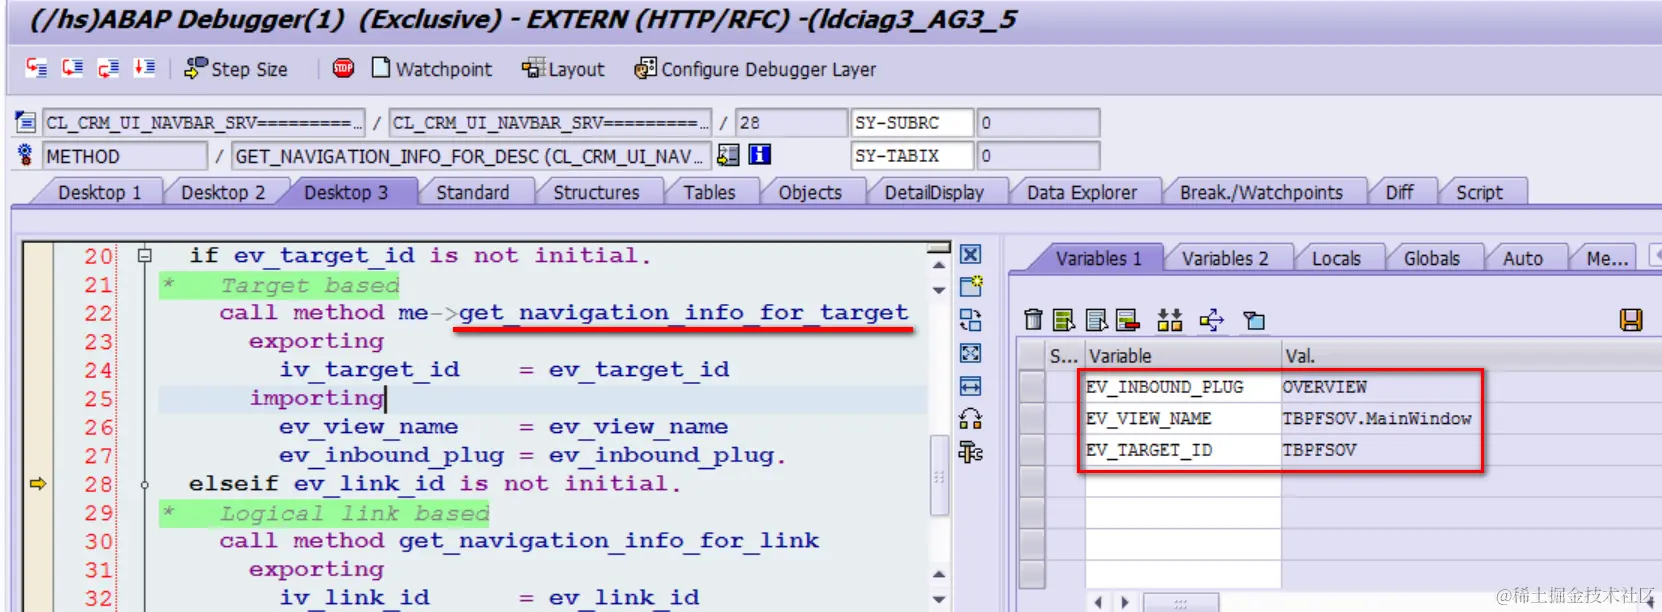Click the Step Into (single step) icon

click(37, 68)
